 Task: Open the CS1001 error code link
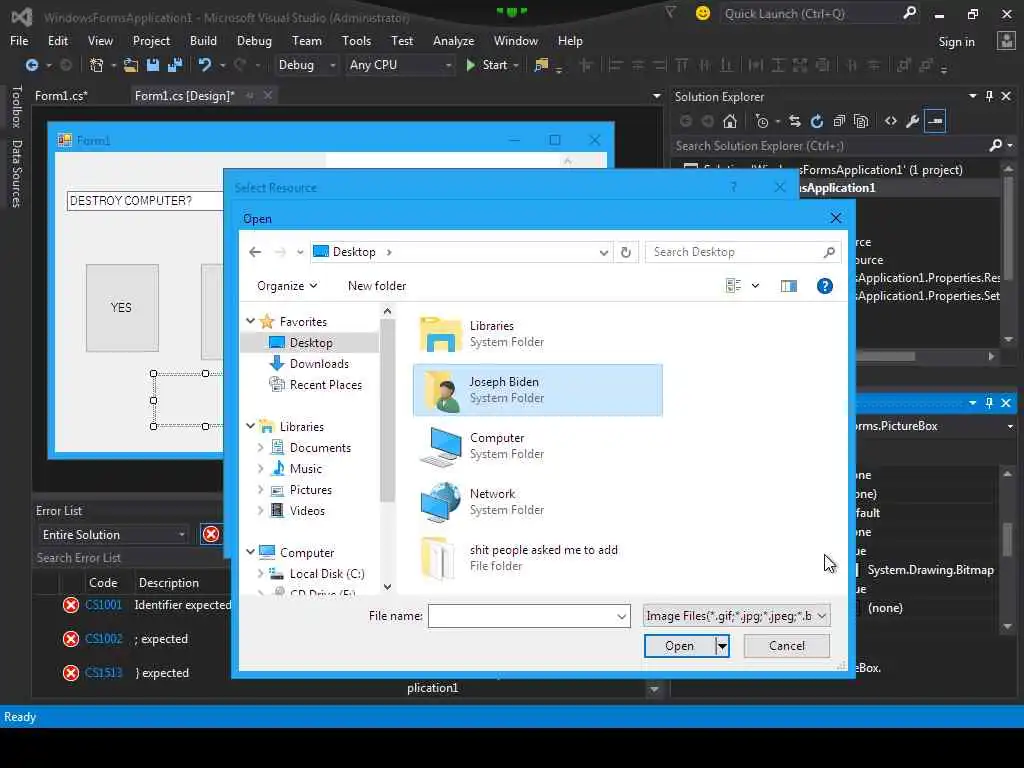coord(103,605)
